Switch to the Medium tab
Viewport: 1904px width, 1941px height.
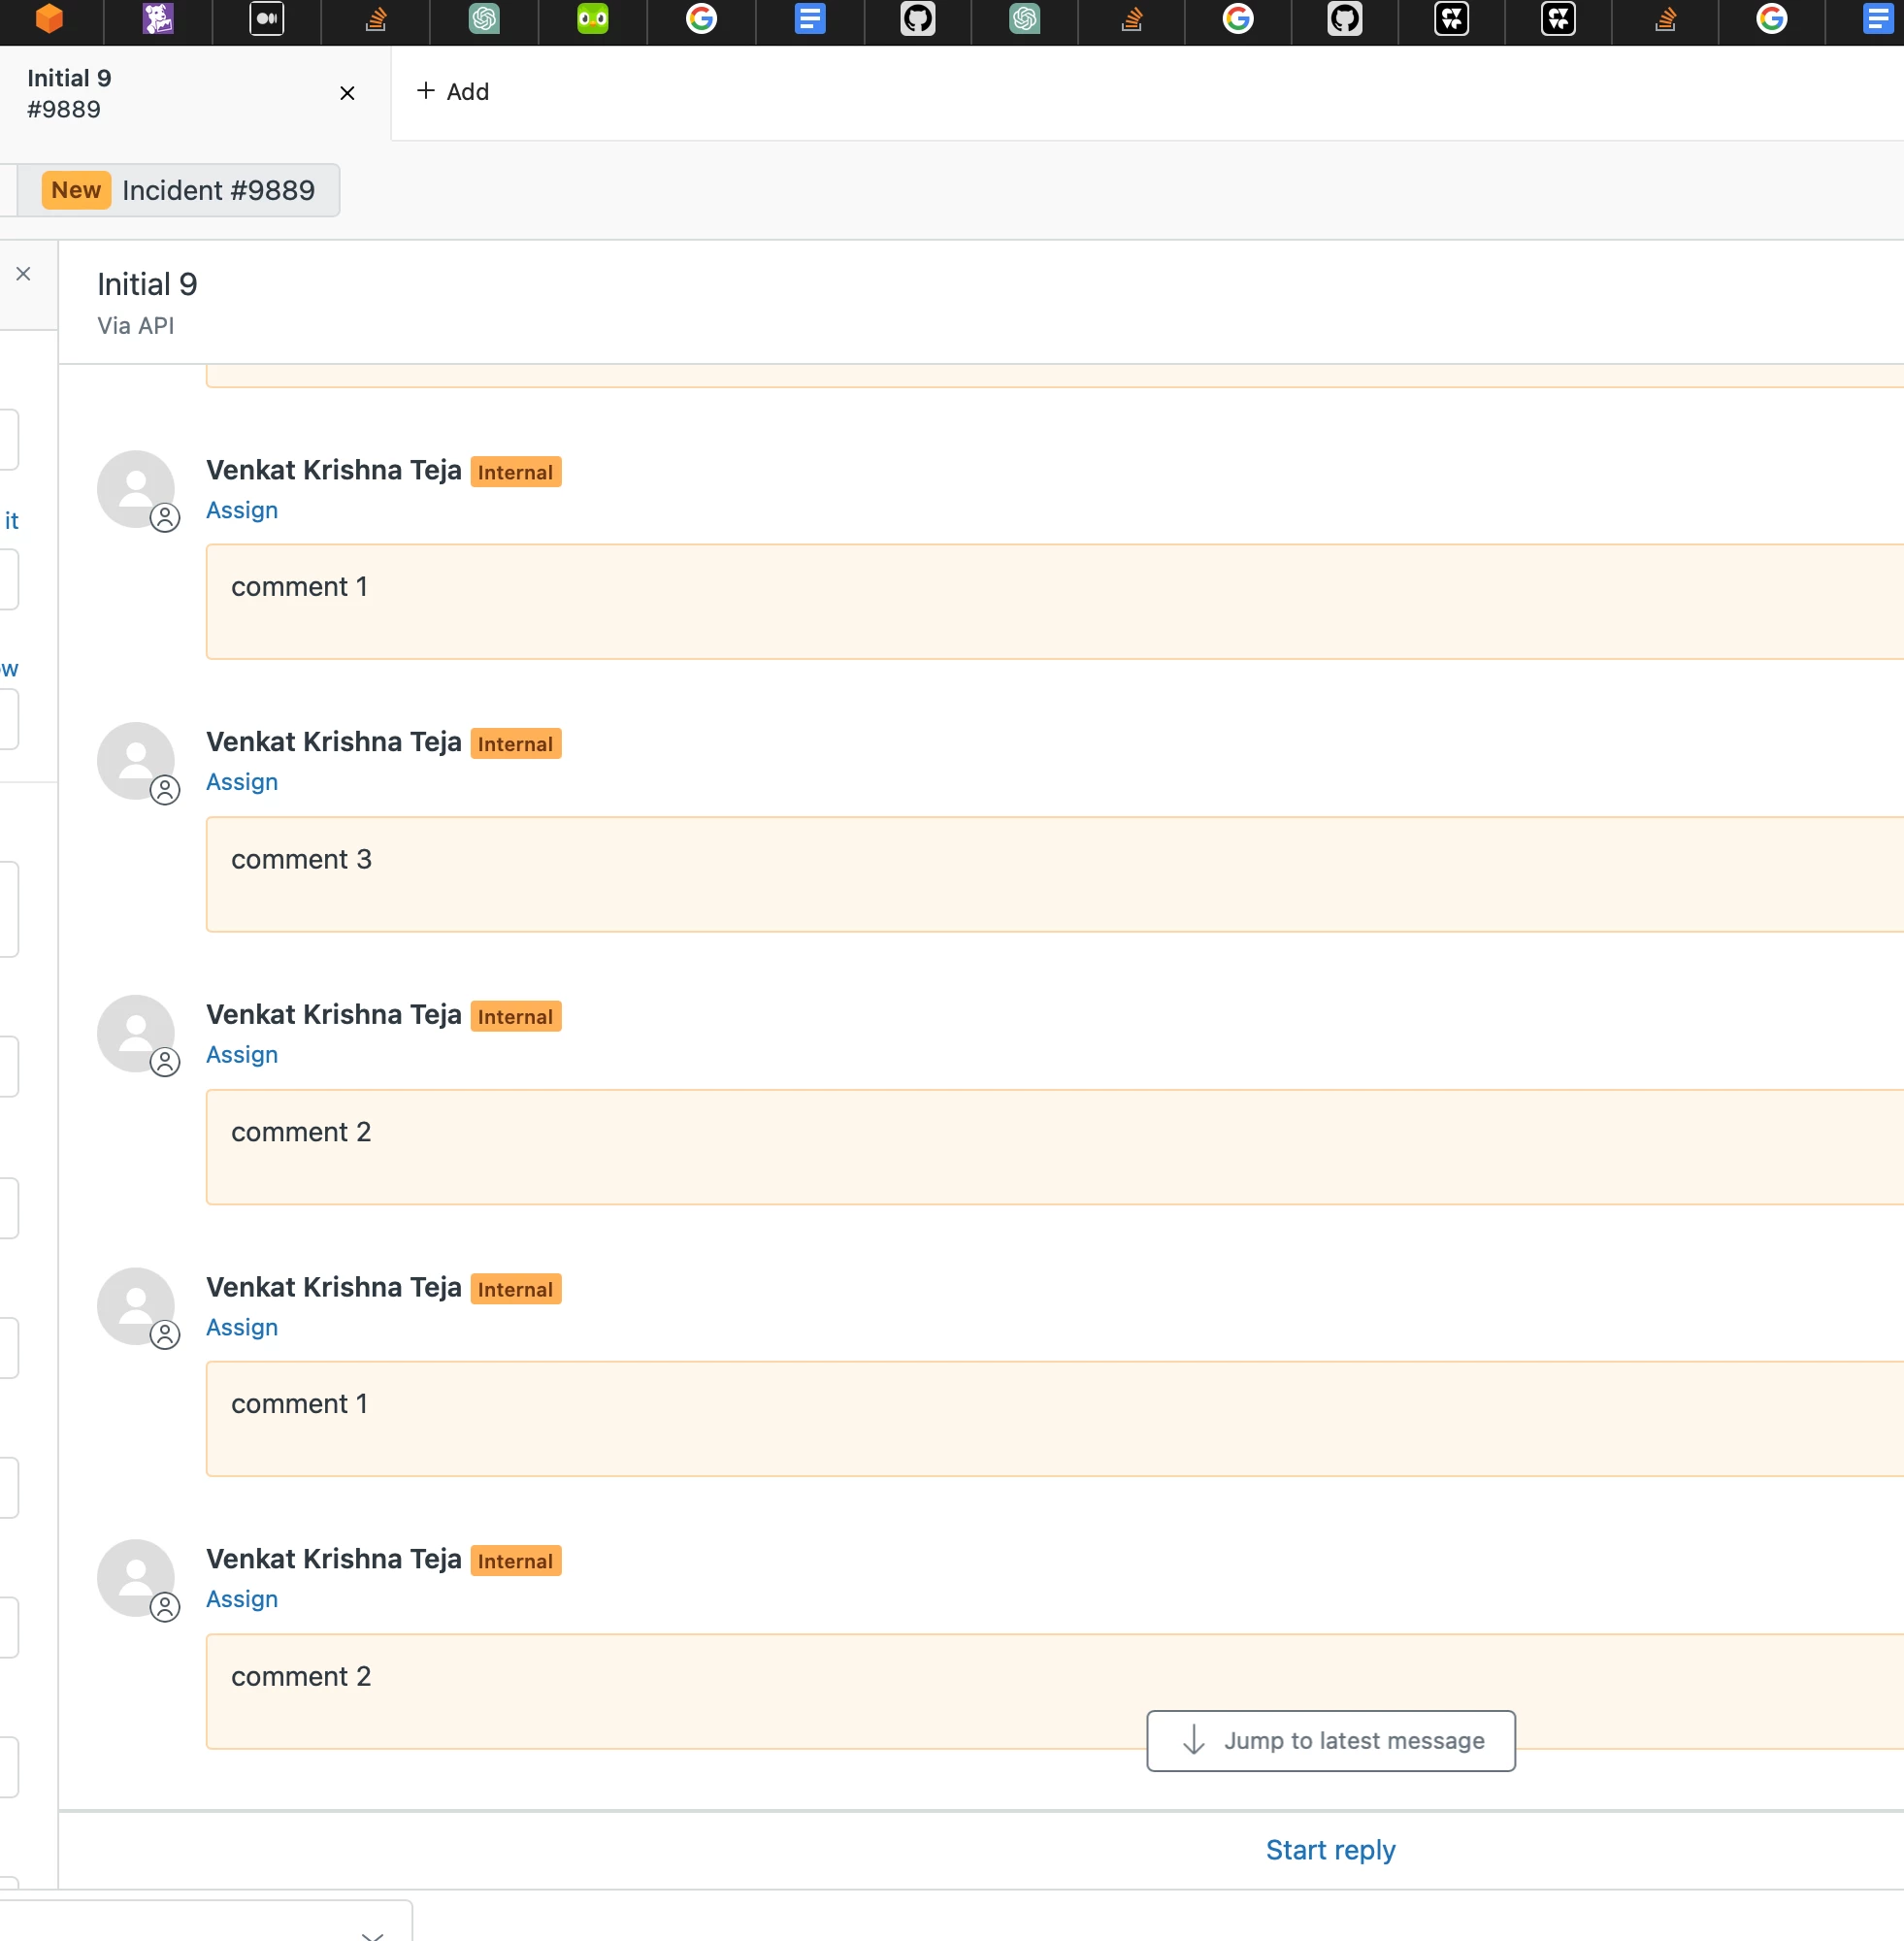click(x=266, y=19)
